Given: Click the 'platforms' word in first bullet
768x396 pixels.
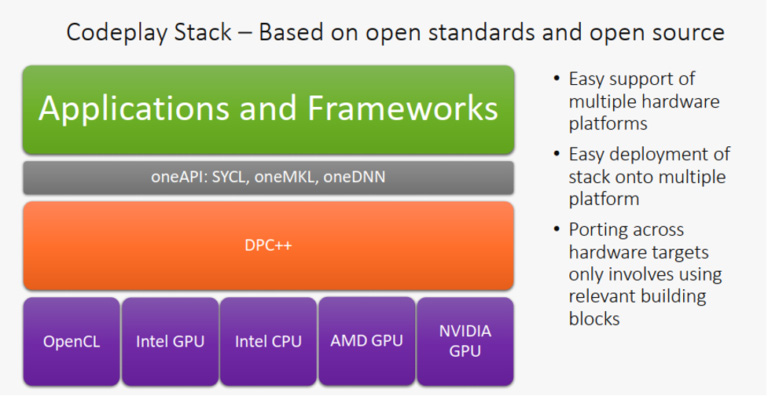Looking at the screenshot, I should [608, 124].
